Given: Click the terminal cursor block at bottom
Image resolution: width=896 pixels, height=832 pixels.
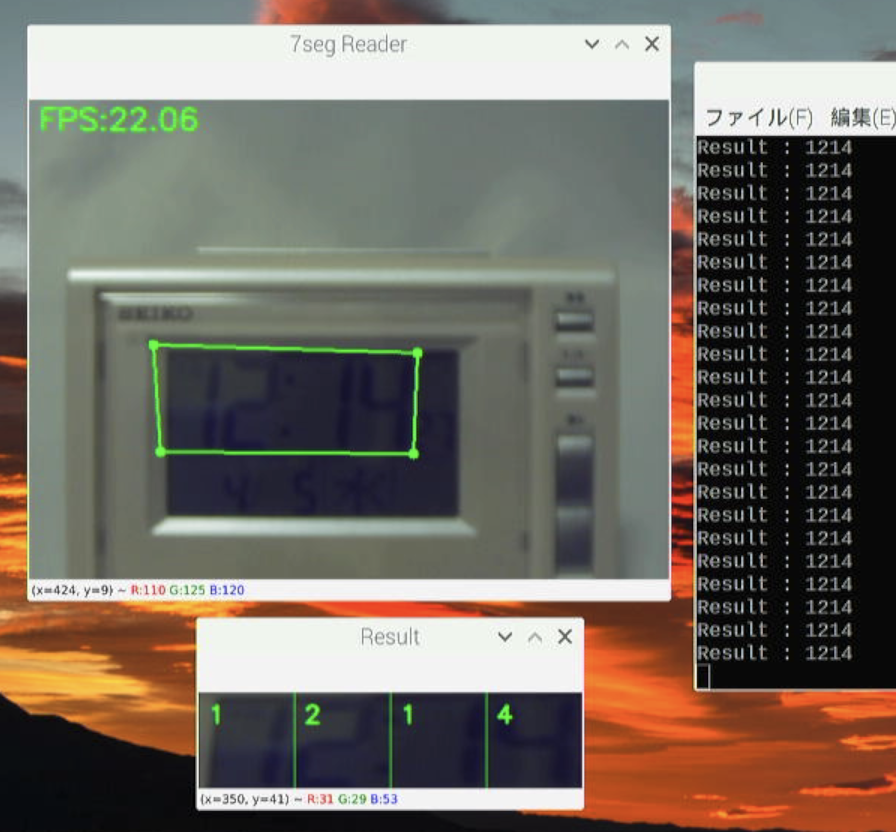Looking at the screenshot, I should pos(703,677).
